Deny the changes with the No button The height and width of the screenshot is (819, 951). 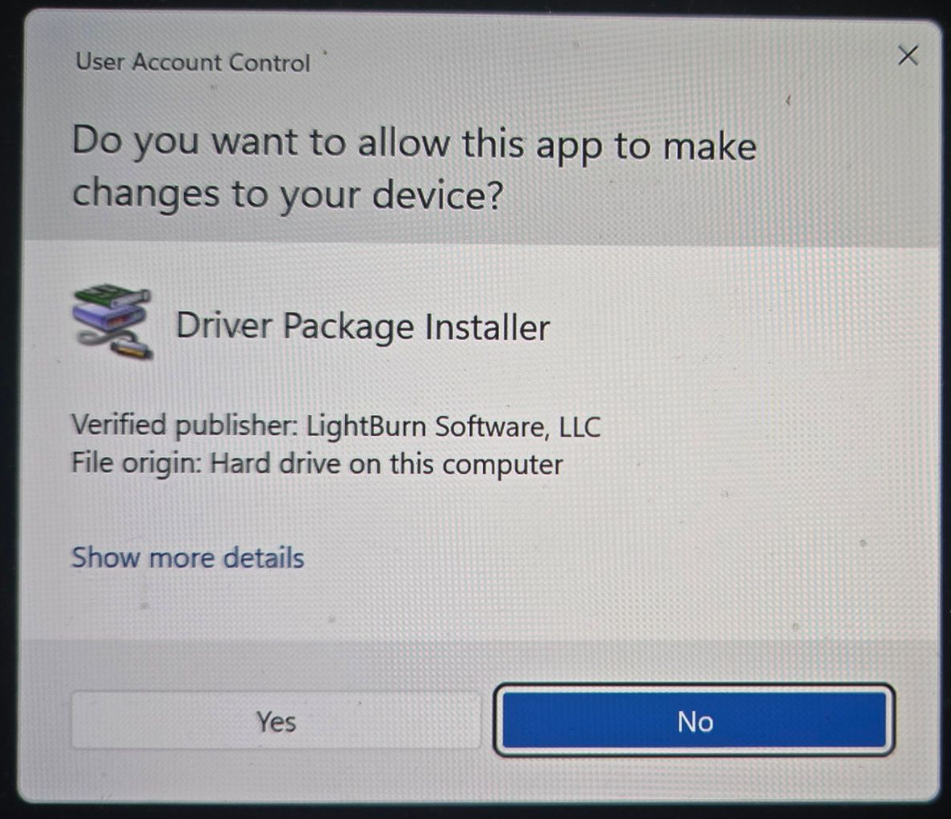[x=694, y=721]
